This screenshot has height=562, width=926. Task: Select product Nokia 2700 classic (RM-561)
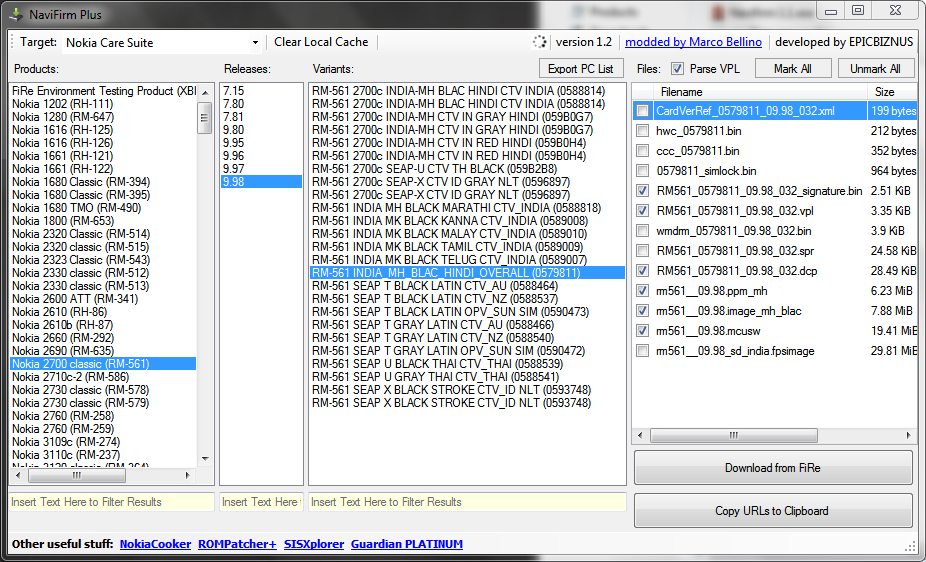tap(103, 364)
